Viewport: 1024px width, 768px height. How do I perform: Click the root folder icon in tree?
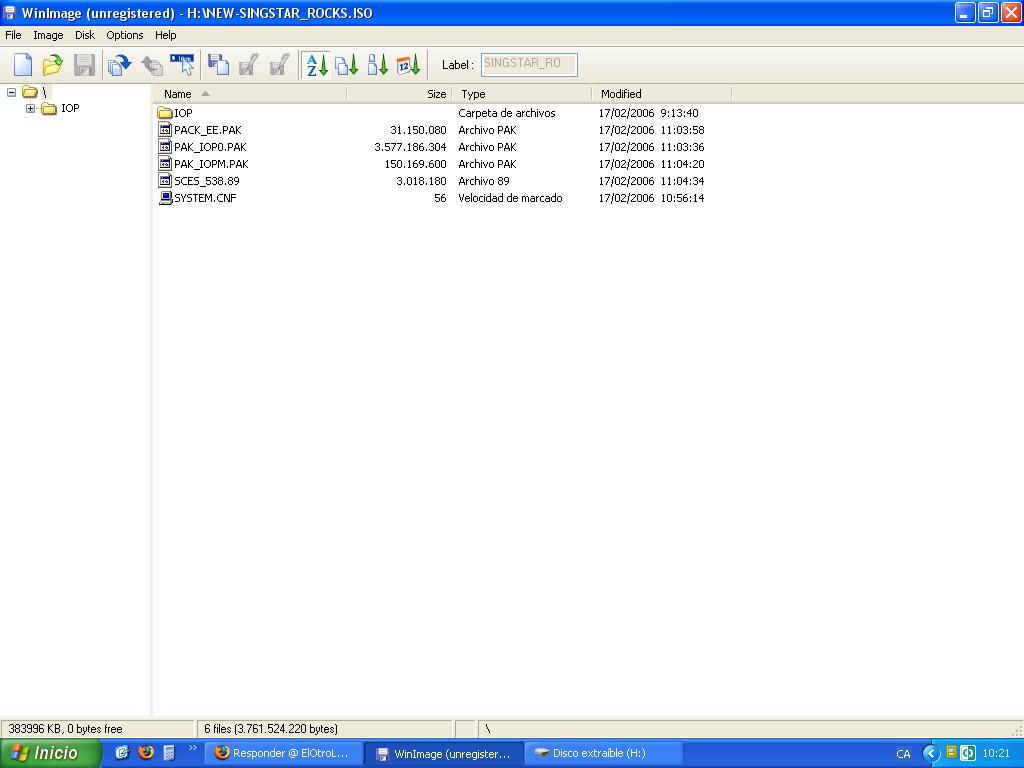tap(29, 91)
